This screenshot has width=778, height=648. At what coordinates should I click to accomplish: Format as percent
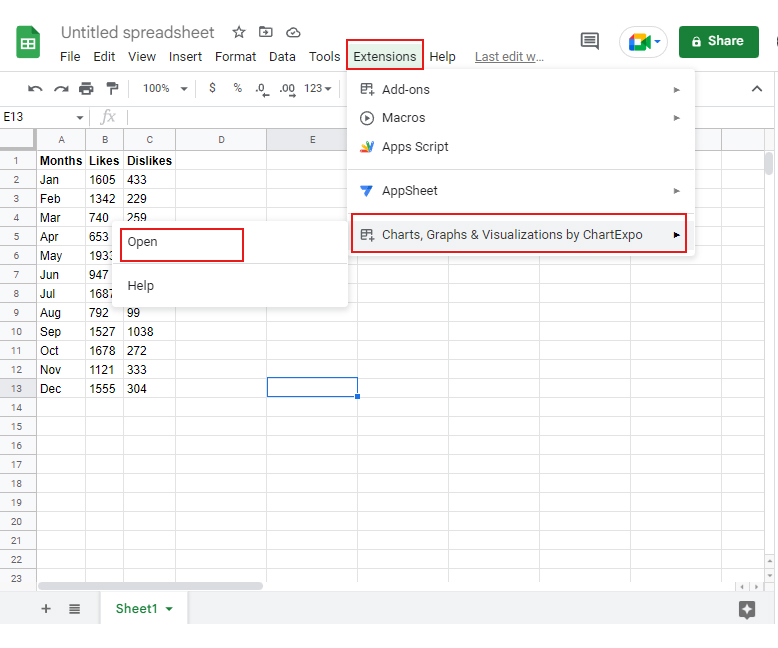(x=238, y=88)
